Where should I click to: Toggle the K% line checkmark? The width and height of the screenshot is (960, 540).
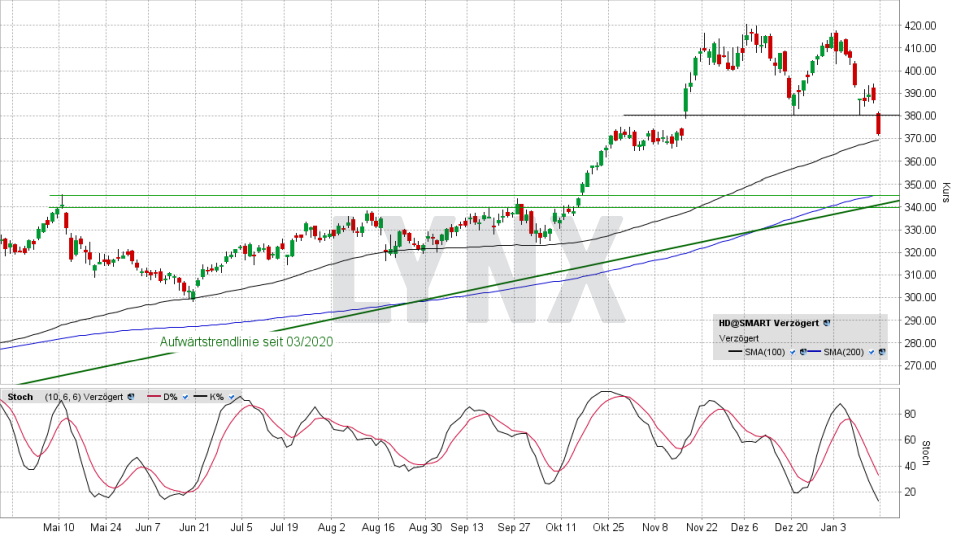231,397
